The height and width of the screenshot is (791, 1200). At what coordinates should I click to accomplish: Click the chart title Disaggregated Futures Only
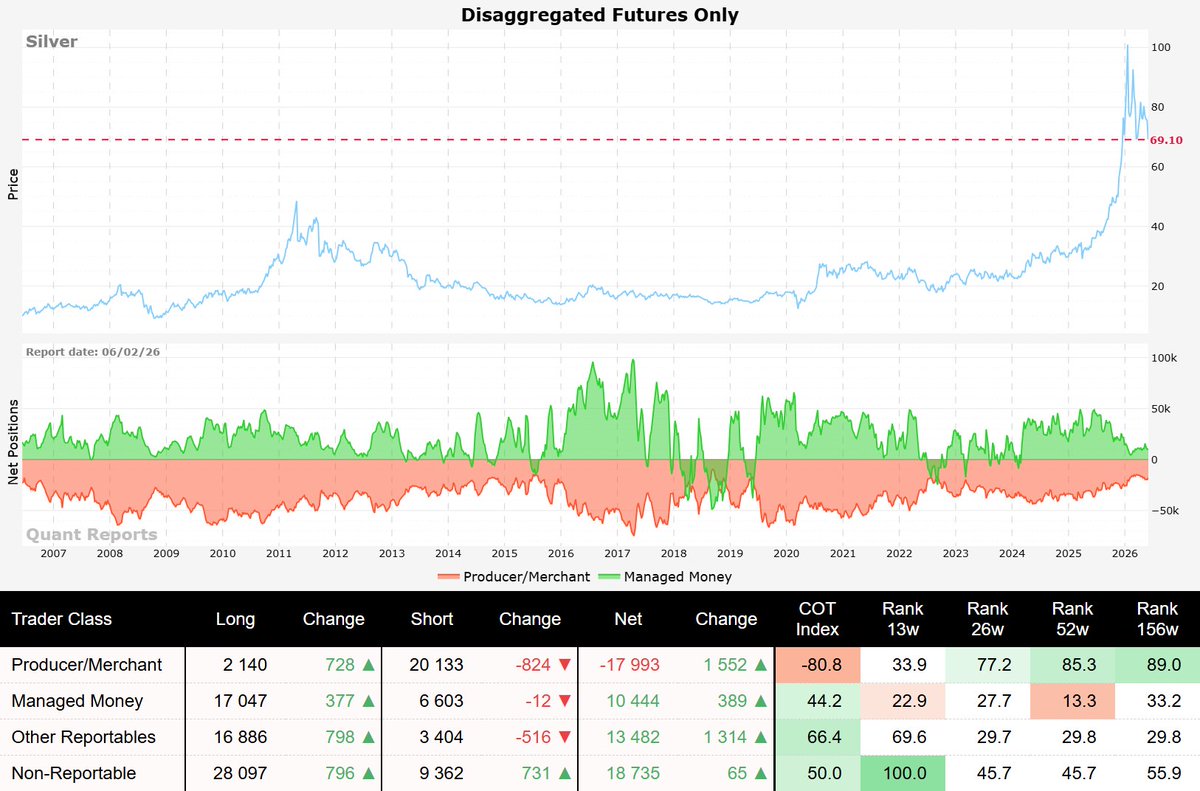pyautogui.click(x=600, y=14)
